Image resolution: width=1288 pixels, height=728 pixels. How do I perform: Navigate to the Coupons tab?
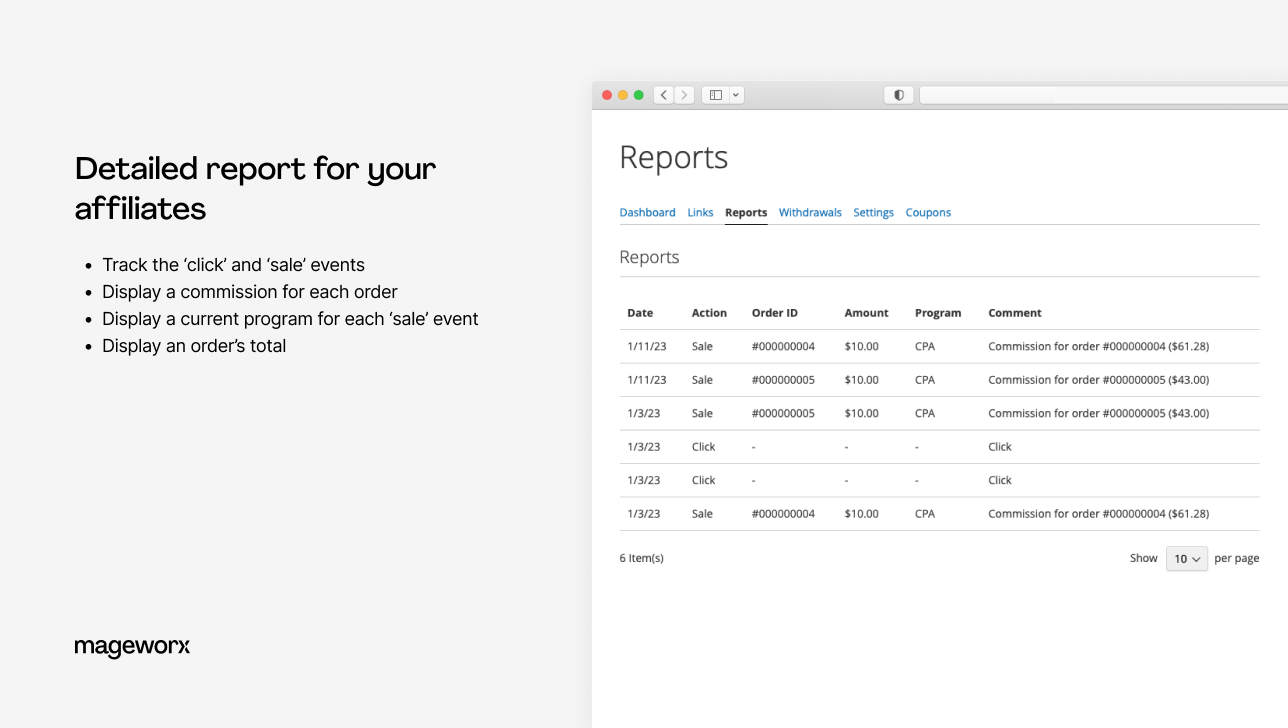pyautogui.click(x=928, y=212)
